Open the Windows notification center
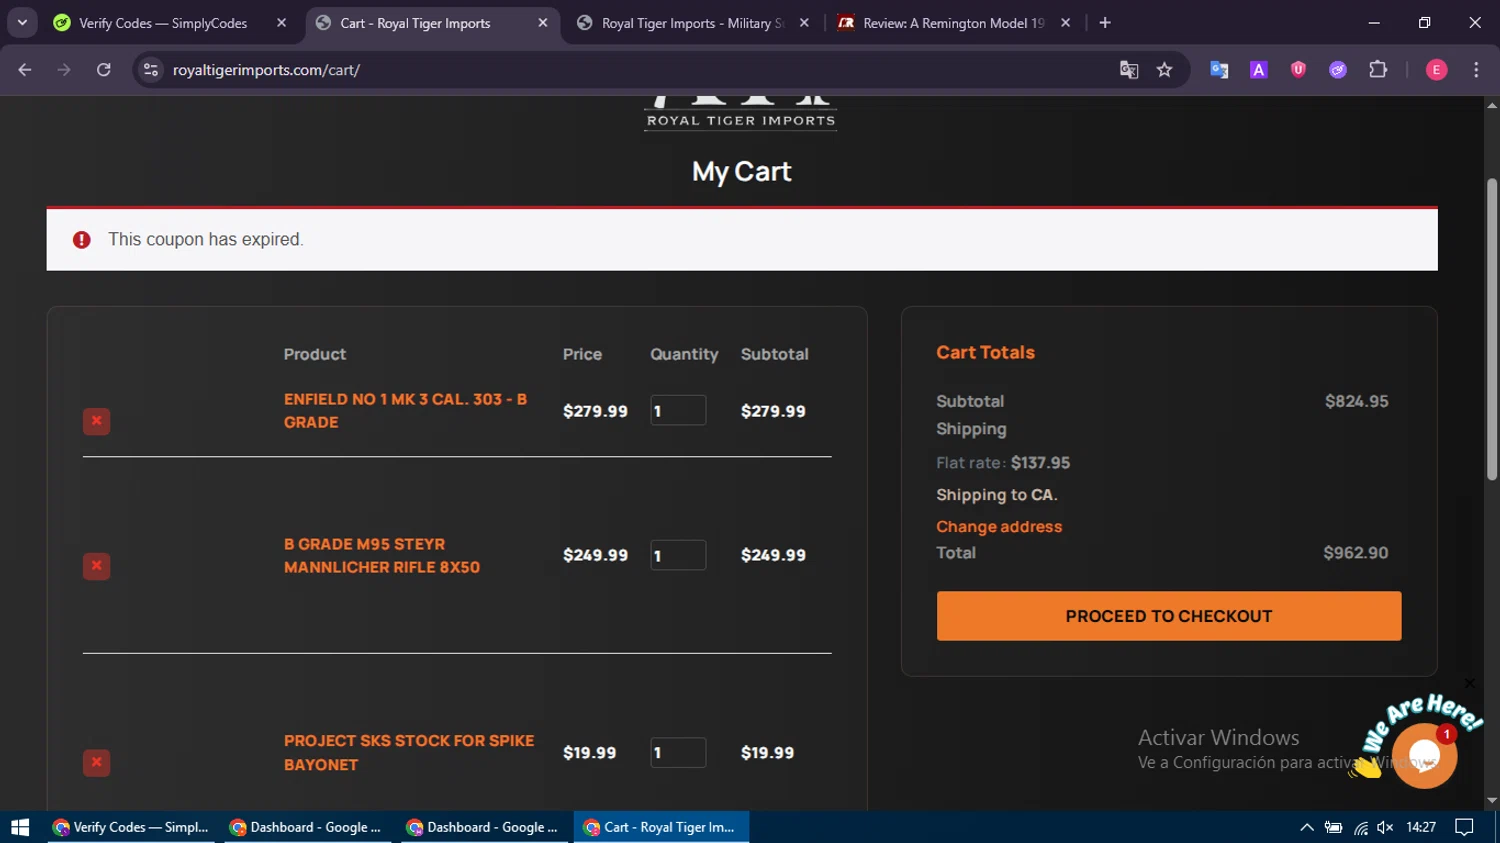 click(x=1465, y=827)
